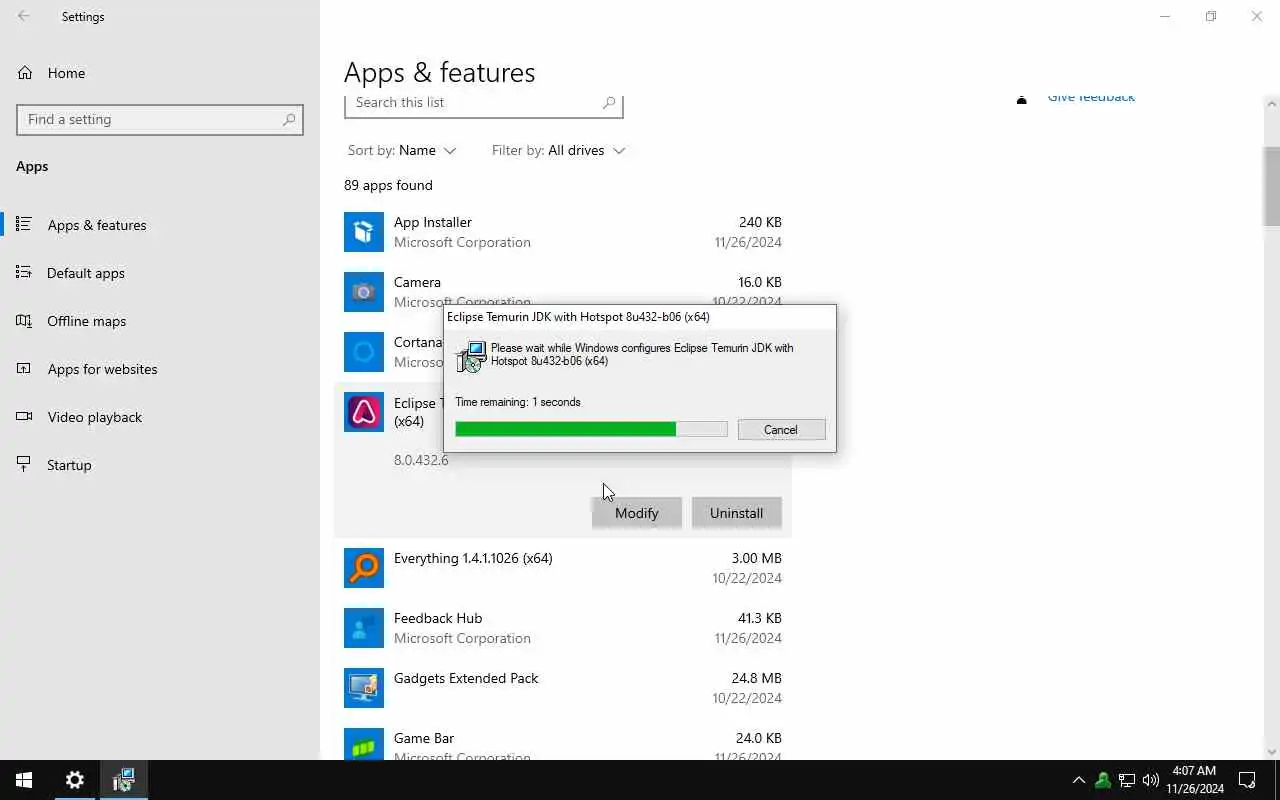
Task: Select the Feedback Hub list entry
Action: tap(563, 628)
